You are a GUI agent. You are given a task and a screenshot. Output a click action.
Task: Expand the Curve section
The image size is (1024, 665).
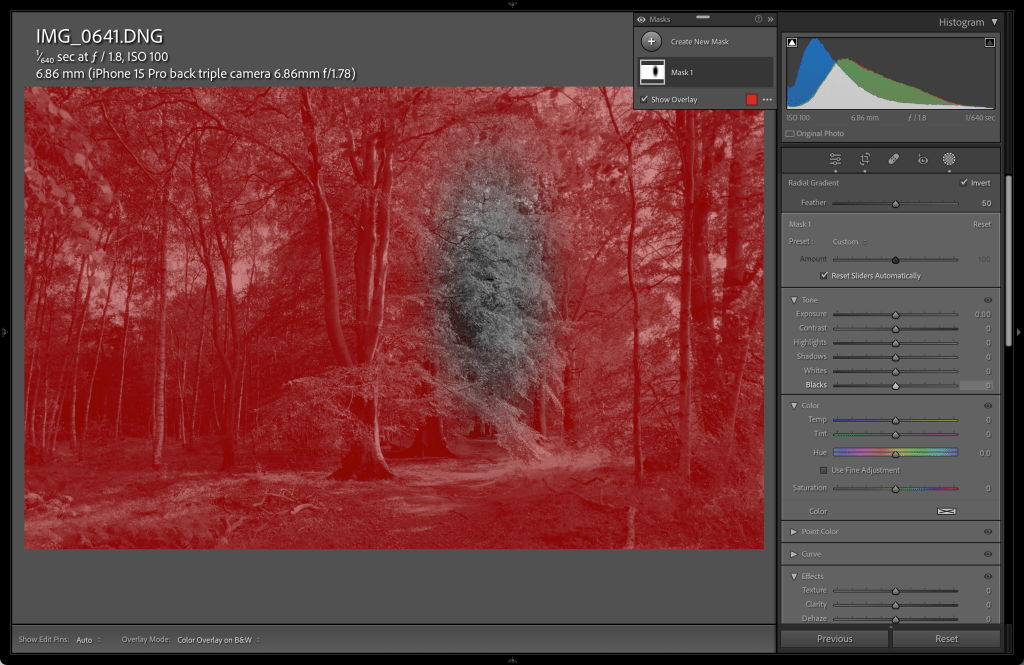click(x=794, y=554)
